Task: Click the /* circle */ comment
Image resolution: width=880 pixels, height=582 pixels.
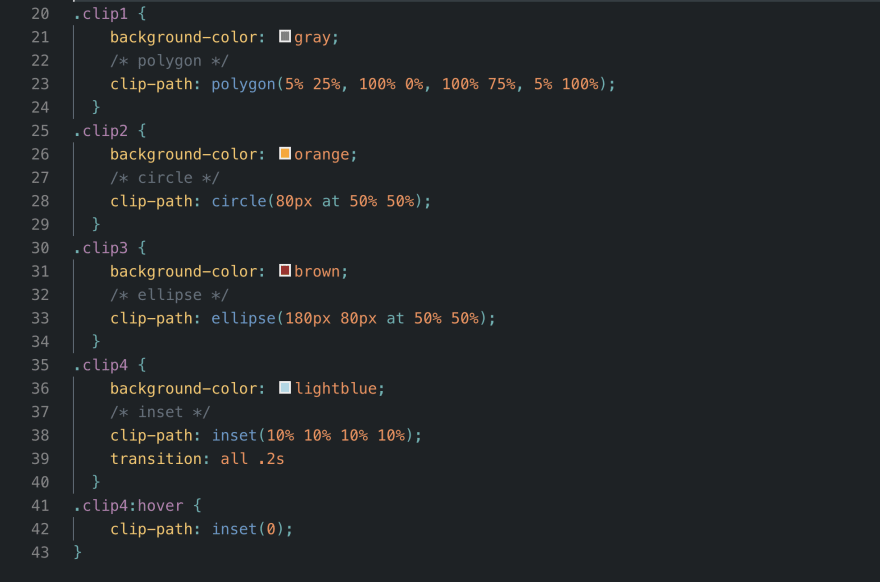Action: (x=164, y=178)
